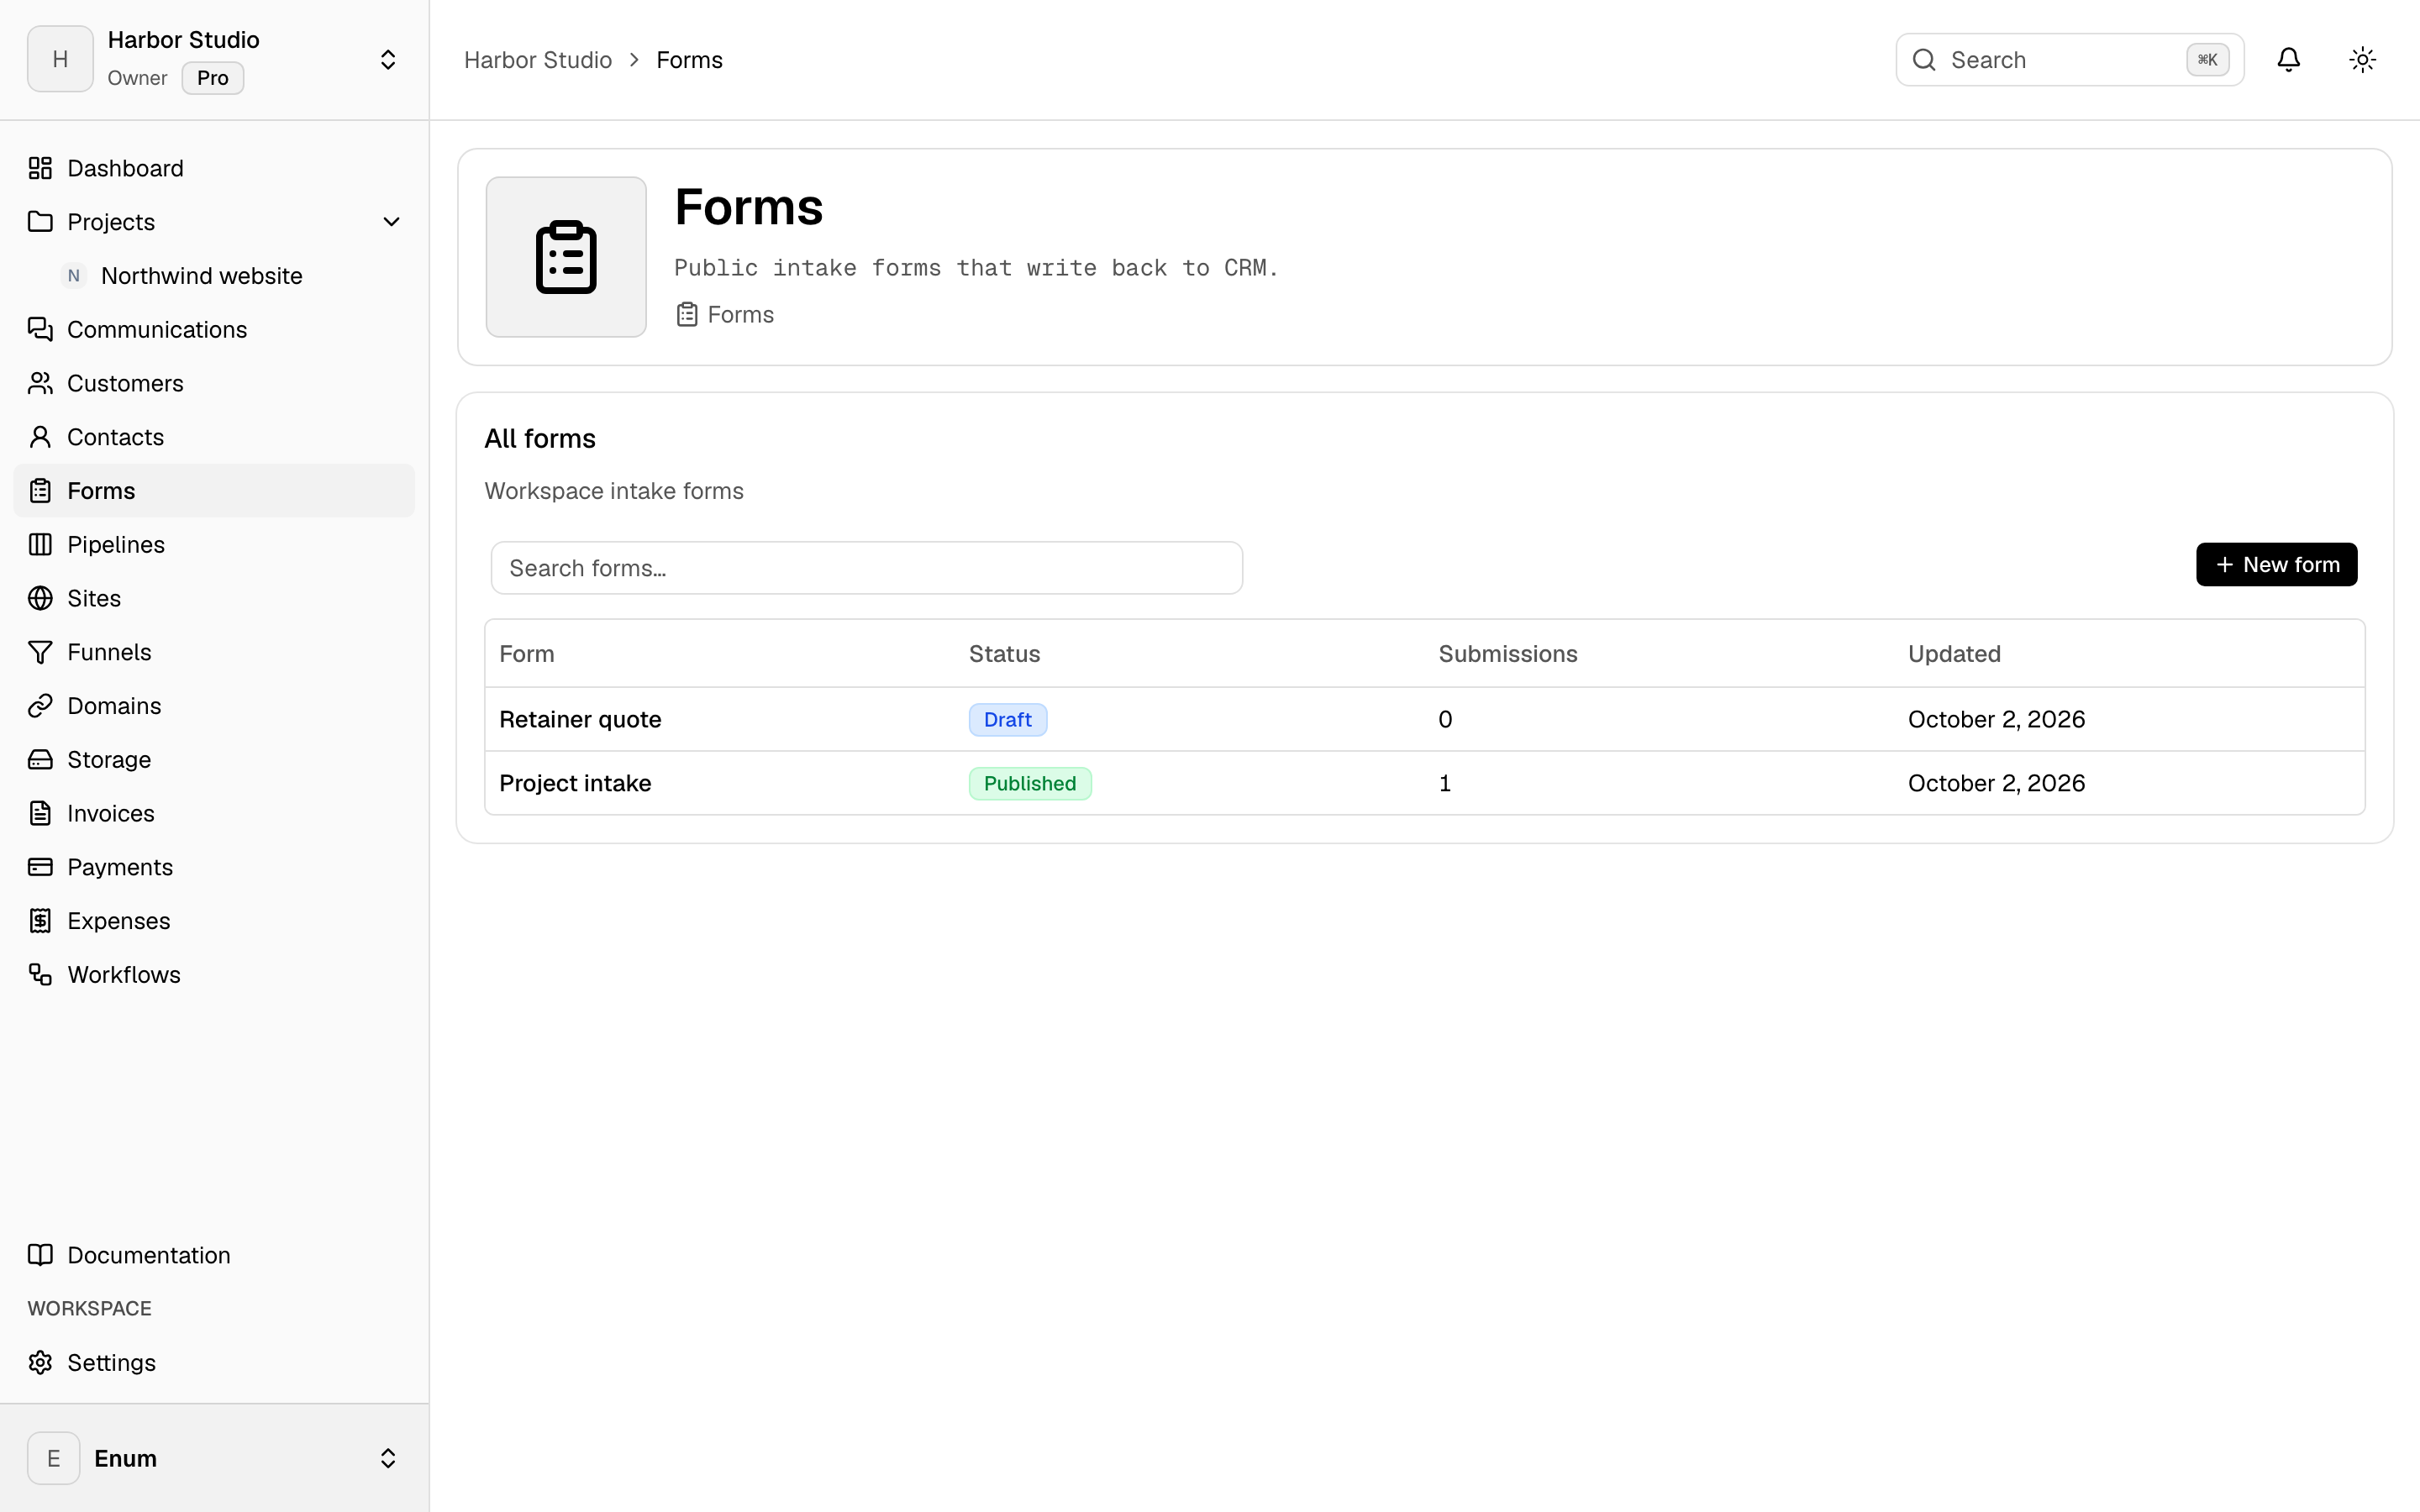Open workspace Settings
The image size is (2420, 1512).
coord(214,1363)
